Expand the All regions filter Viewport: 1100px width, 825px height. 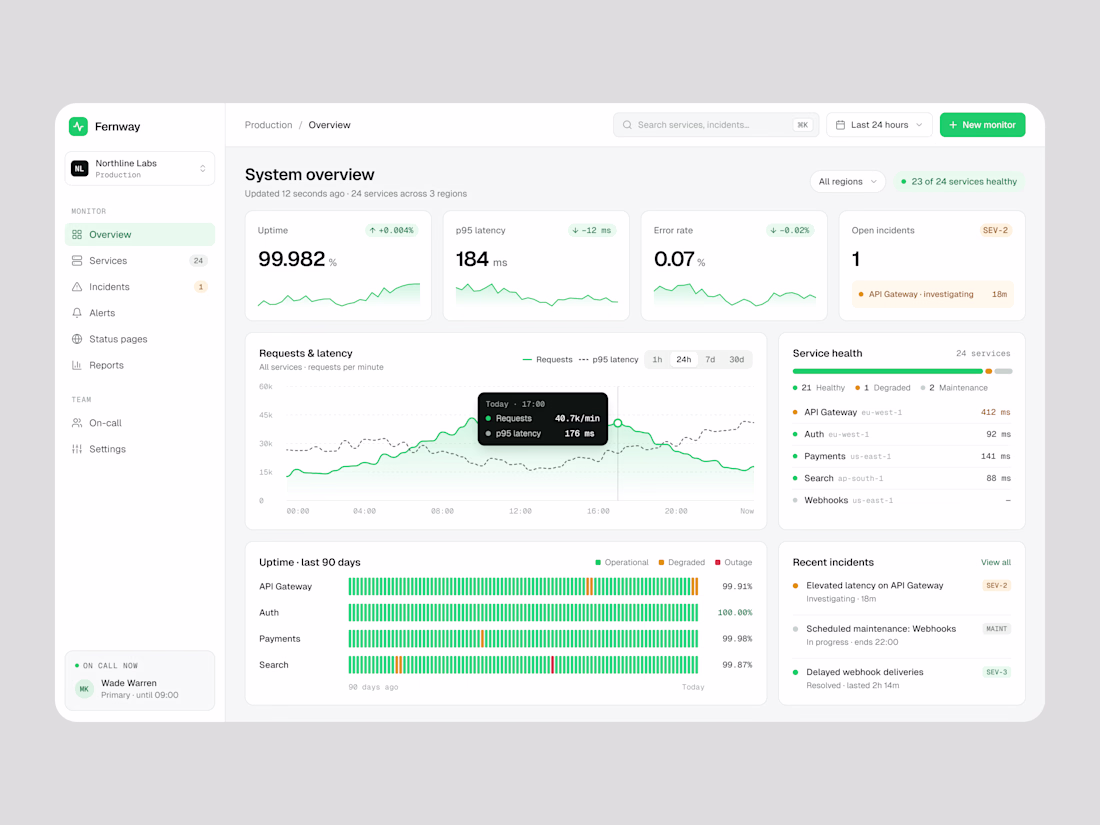point(847,182)
